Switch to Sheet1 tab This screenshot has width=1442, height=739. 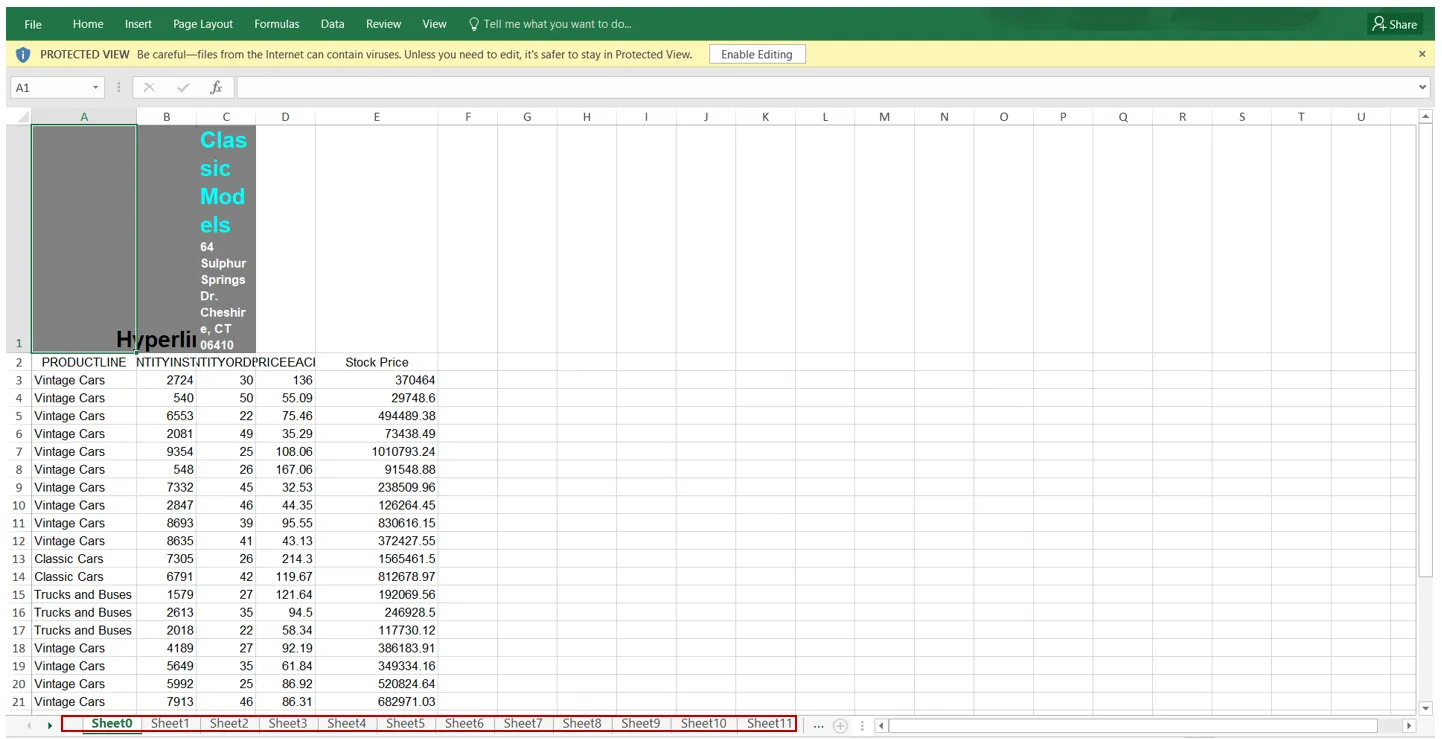point(170,723)
